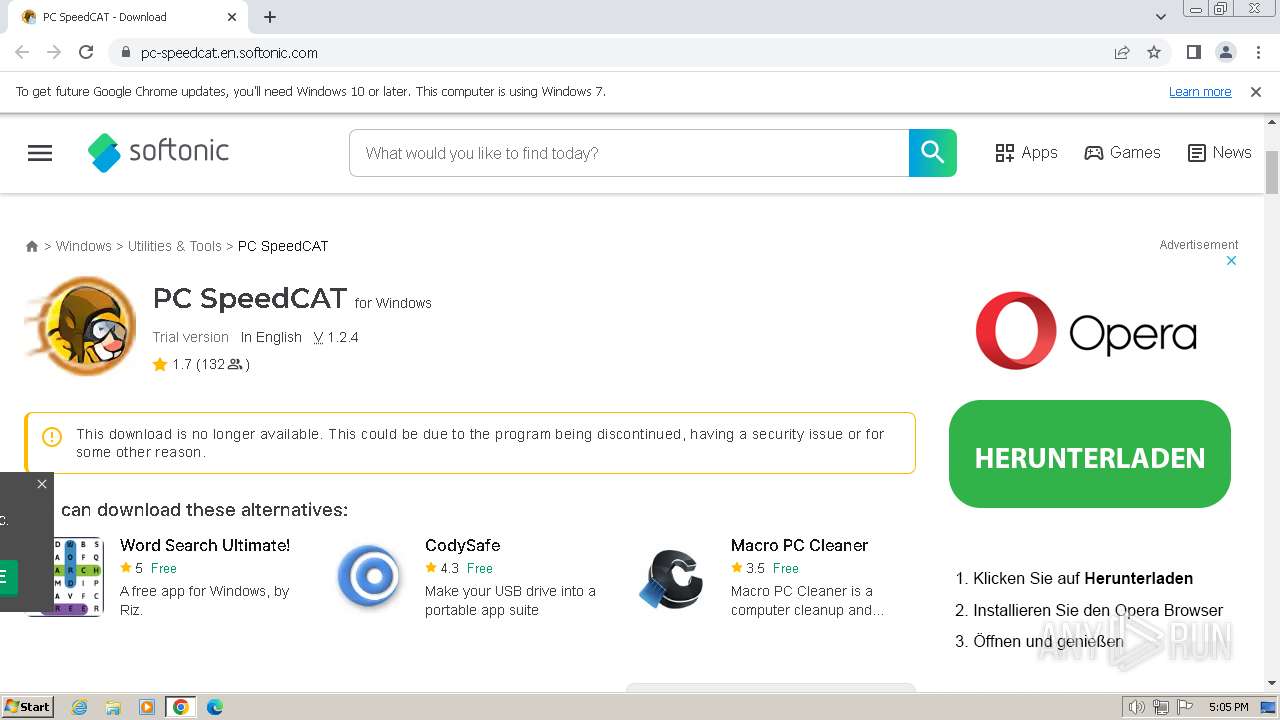Screen dimensions: 1280x720
Task: Open File Explorer from taskbar
Action: 113,707
